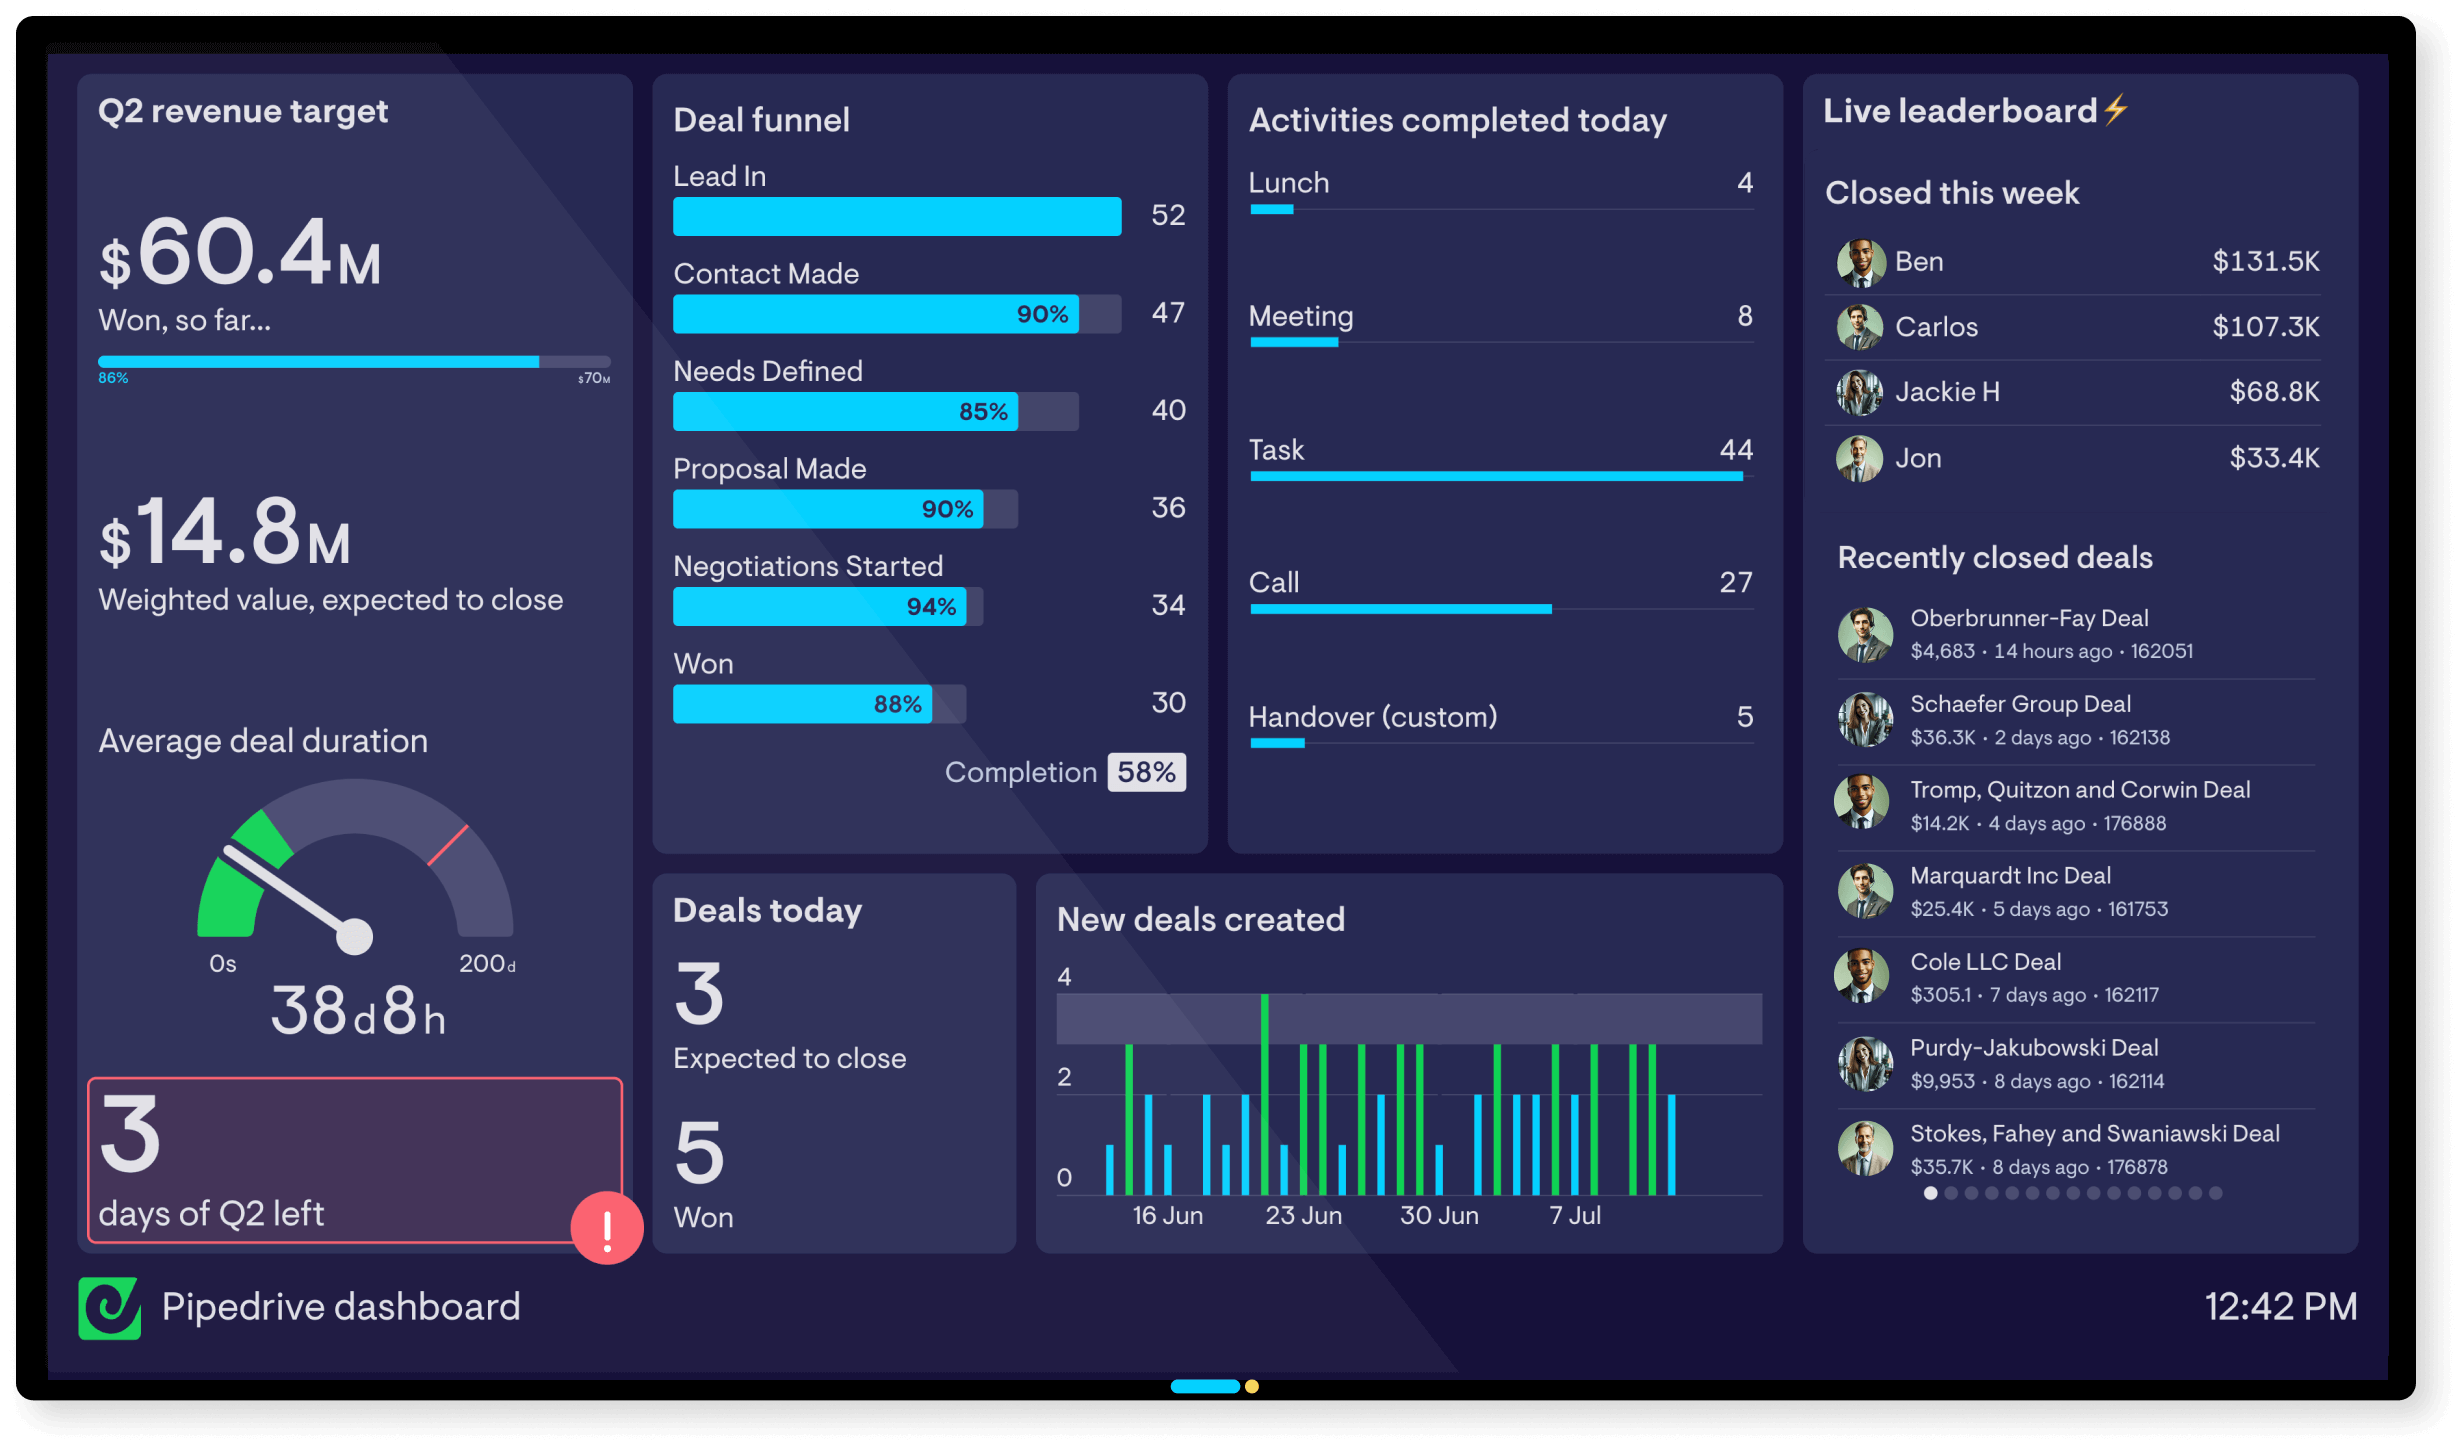Click the 12:42 PM clock
This screenshot has width=2464, height=1449.
(x=2281, y=1307)
